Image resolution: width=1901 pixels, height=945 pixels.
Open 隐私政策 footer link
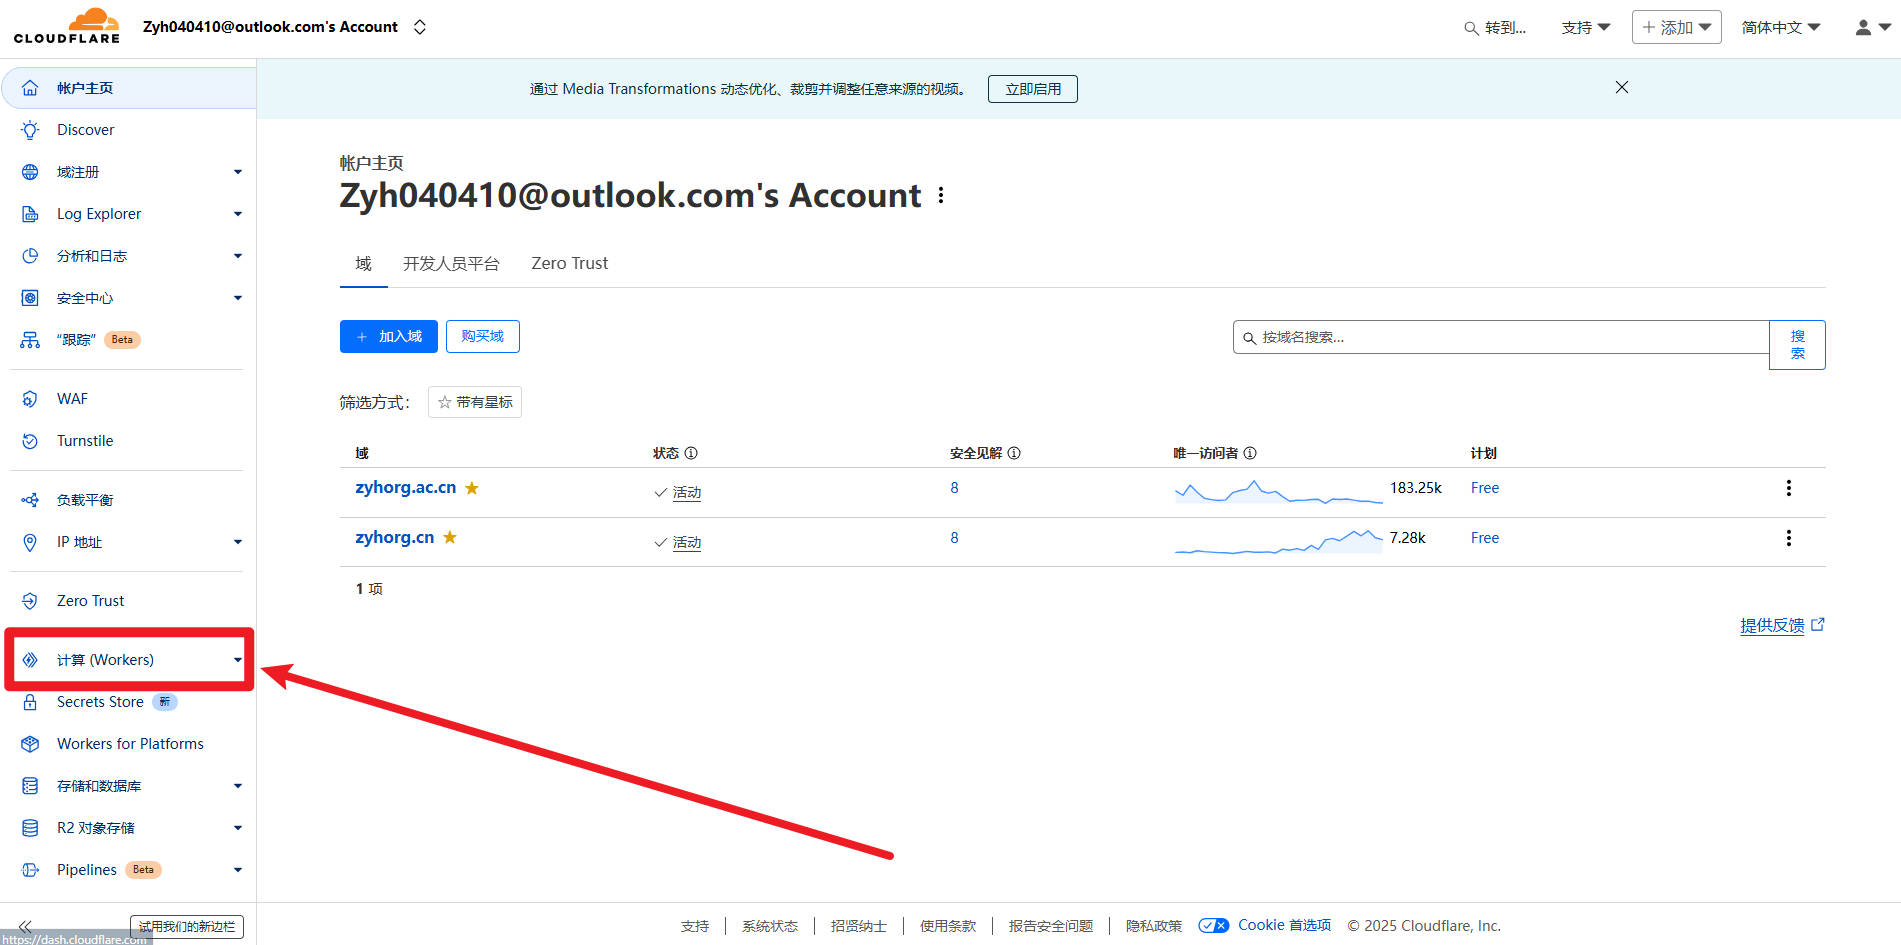click(x=1154, y=926)
